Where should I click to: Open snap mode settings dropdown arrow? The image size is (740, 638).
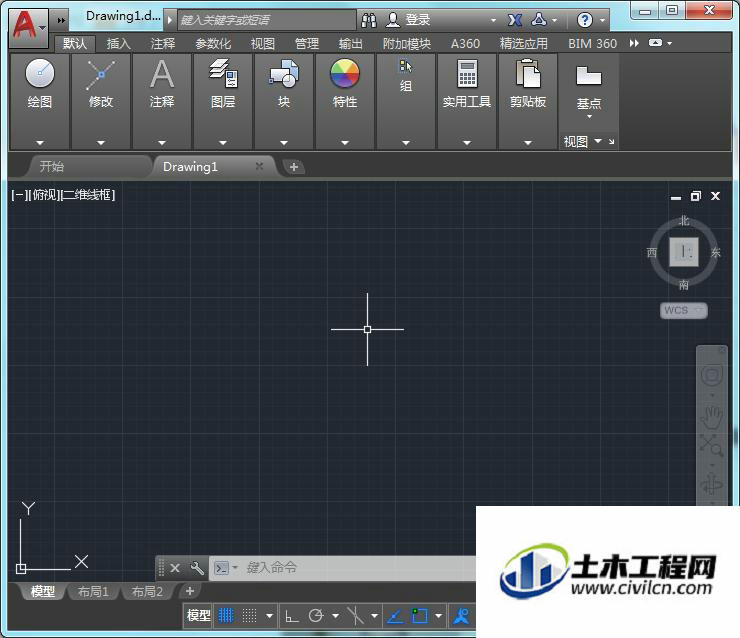pyautogui.click(x=269, y=616)
